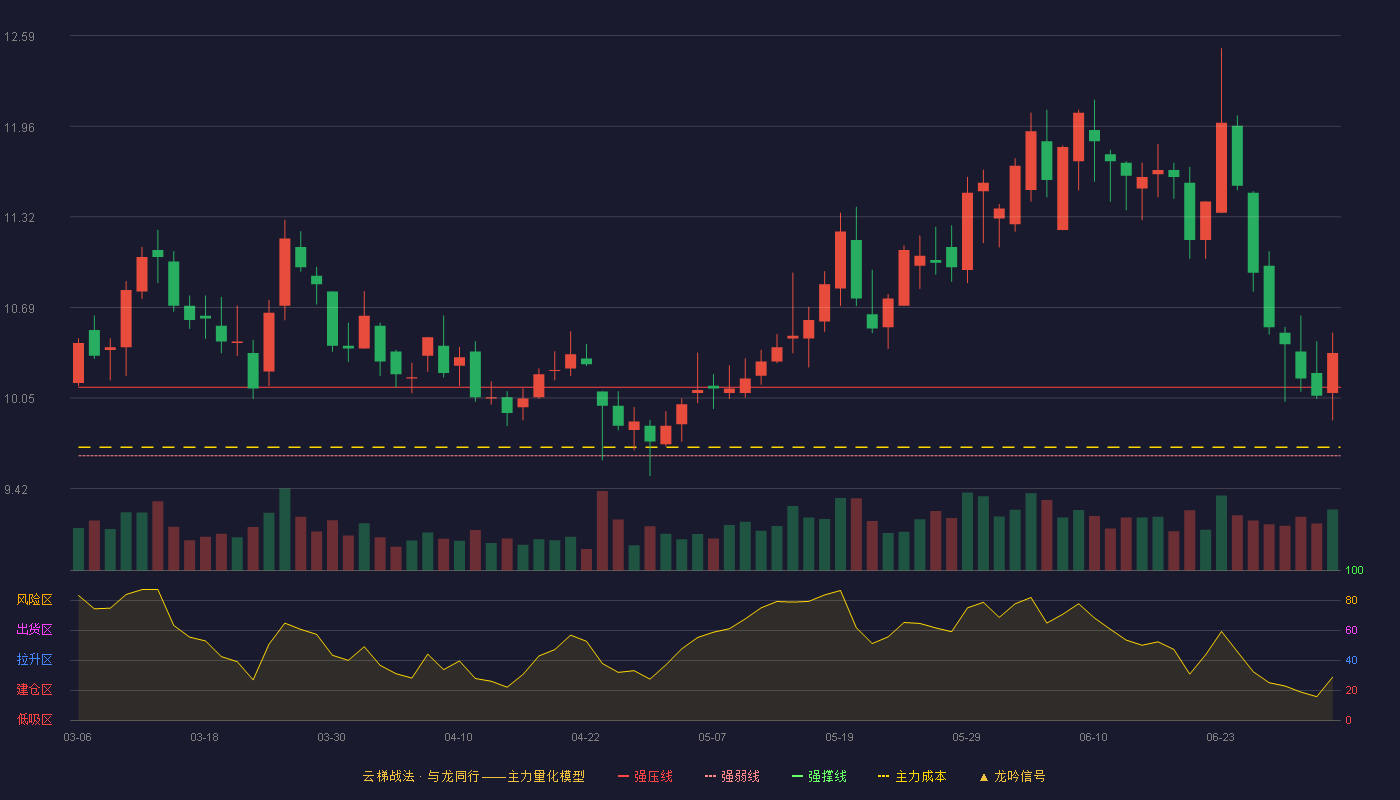Click the green 100 indicator scale value
This screenshot has width=1400, height=800.
pyautogui.click(x=1354, y=571)
